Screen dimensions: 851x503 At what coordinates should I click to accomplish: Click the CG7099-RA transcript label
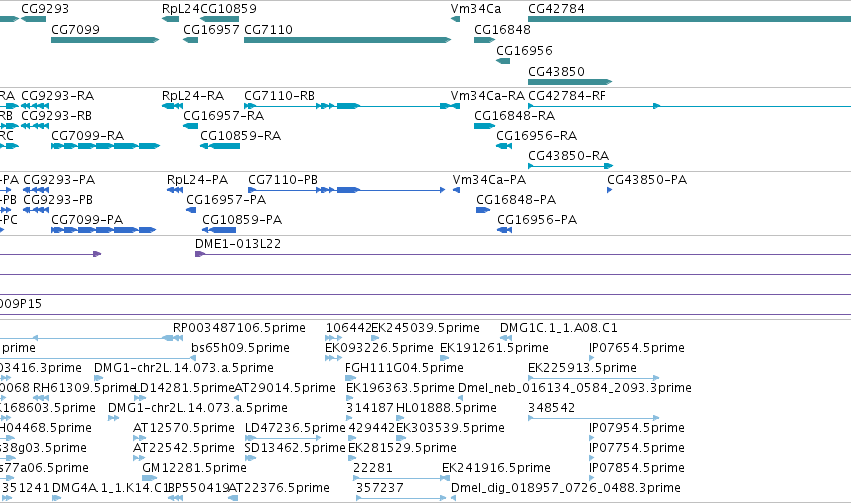click(x=87, y=136)
